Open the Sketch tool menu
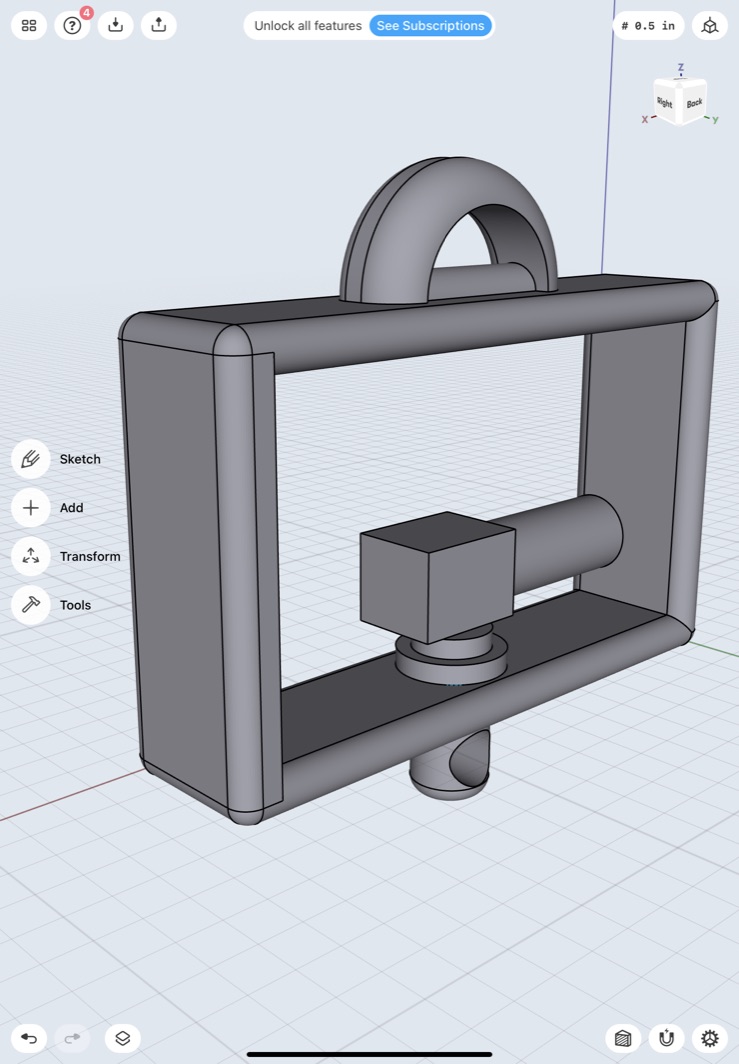This screenshot has height=1064, width=739. pos(31,459)
